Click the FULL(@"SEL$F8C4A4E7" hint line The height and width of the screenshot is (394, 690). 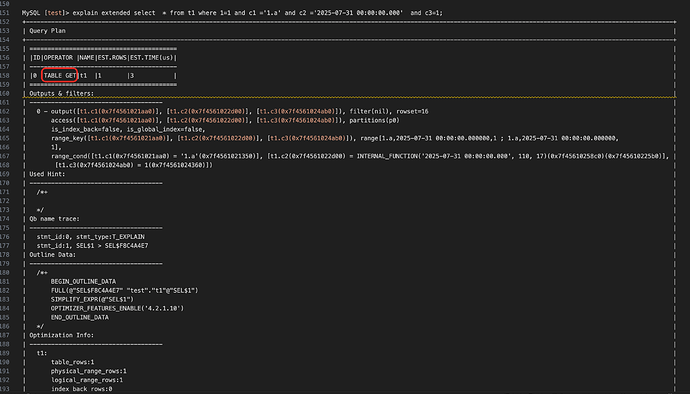(x=125, y=291)
